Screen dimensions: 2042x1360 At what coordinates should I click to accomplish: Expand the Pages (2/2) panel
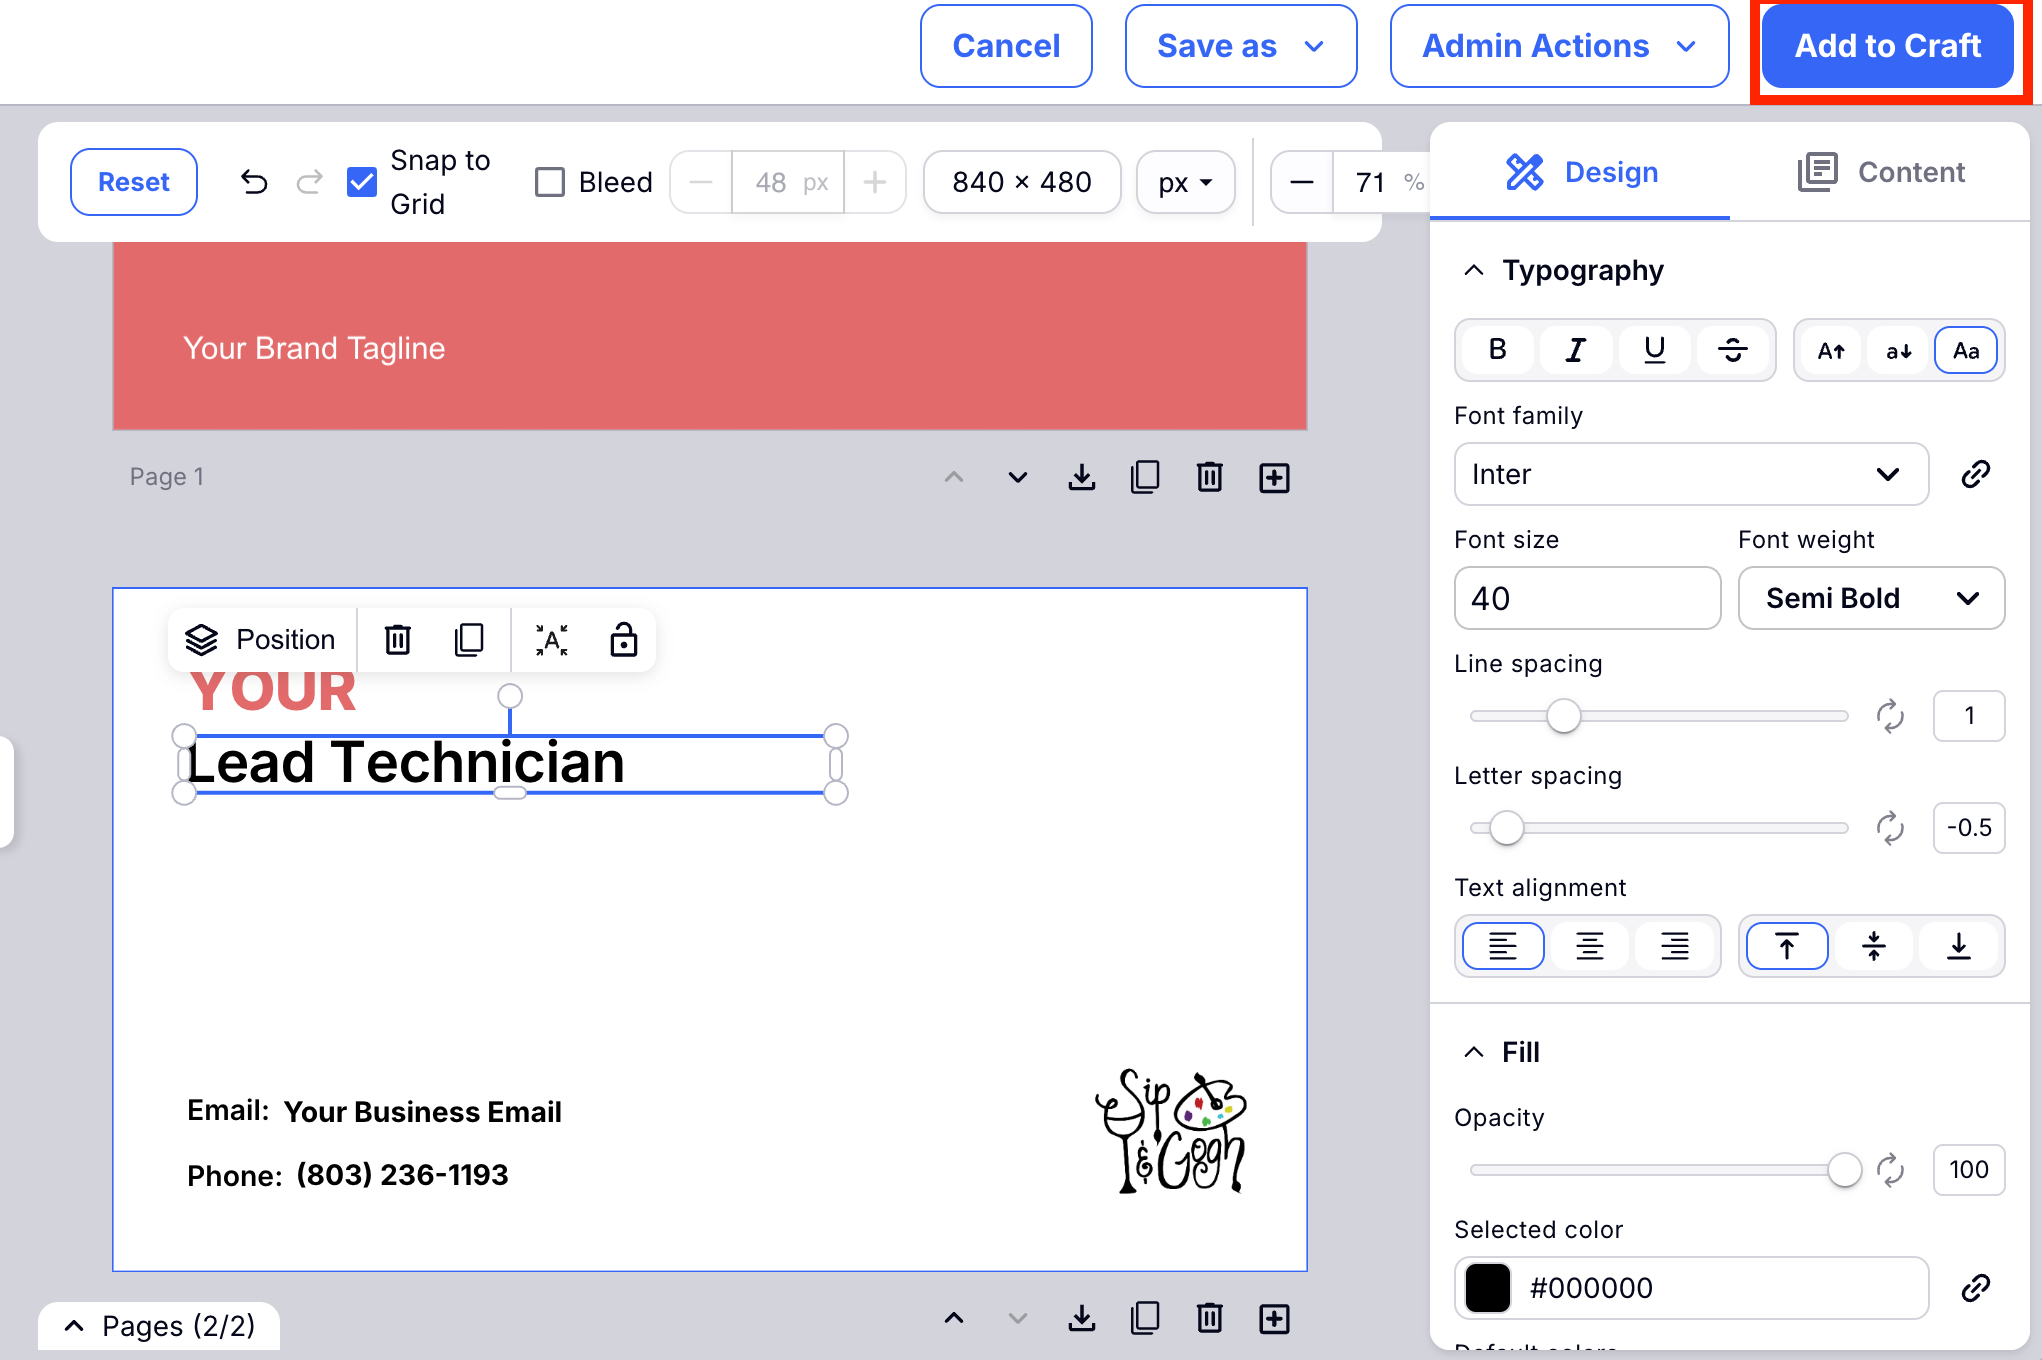160,1326
